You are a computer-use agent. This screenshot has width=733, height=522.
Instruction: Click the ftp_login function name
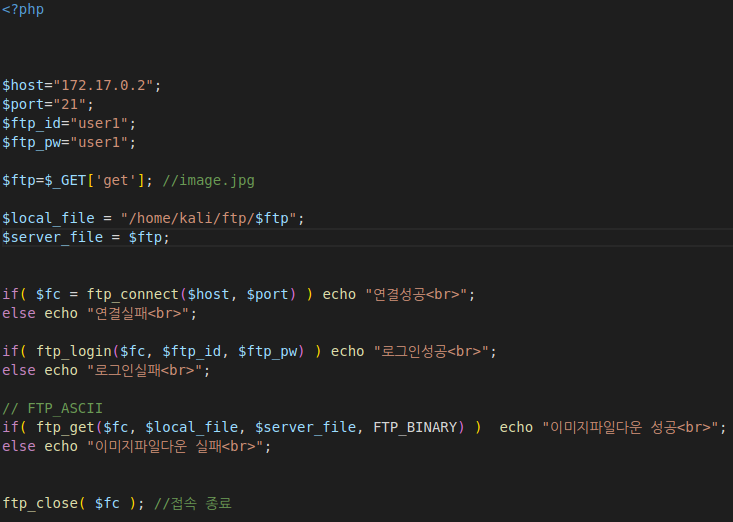[x=74, y=351]
